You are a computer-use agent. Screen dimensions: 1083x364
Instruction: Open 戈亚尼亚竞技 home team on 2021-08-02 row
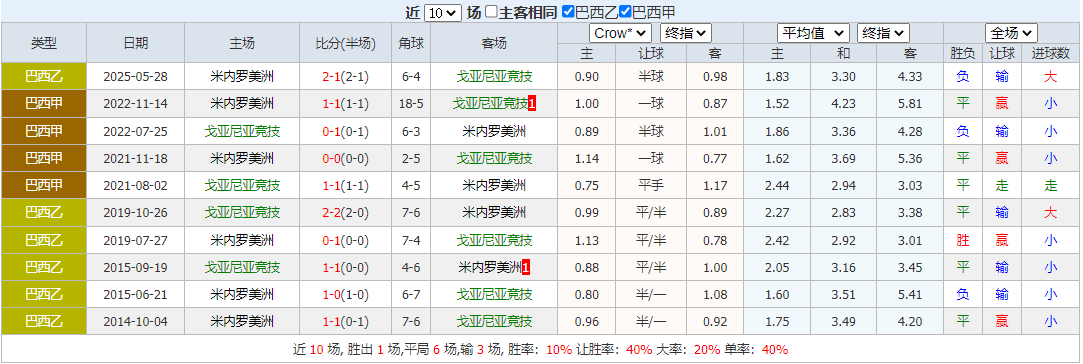pos(242,185)
